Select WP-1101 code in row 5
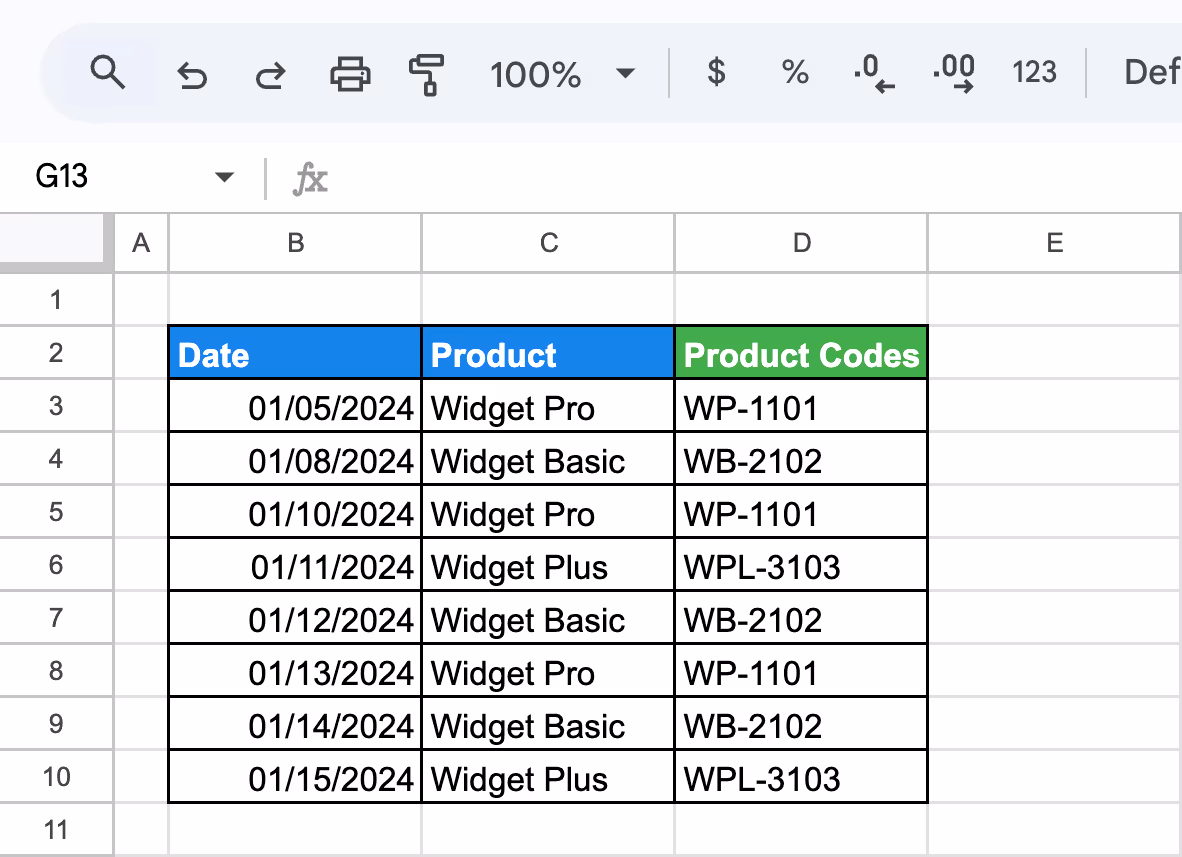 pos(801,513)
